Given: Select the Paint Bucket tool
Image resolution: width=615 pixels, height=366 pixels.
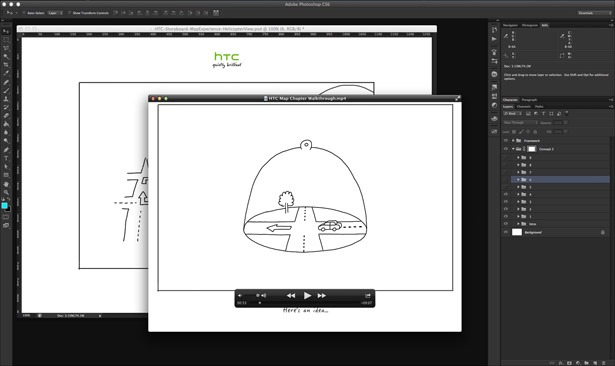Looking at the screenshot, I should pyautogui.click(x=6, y=124).
